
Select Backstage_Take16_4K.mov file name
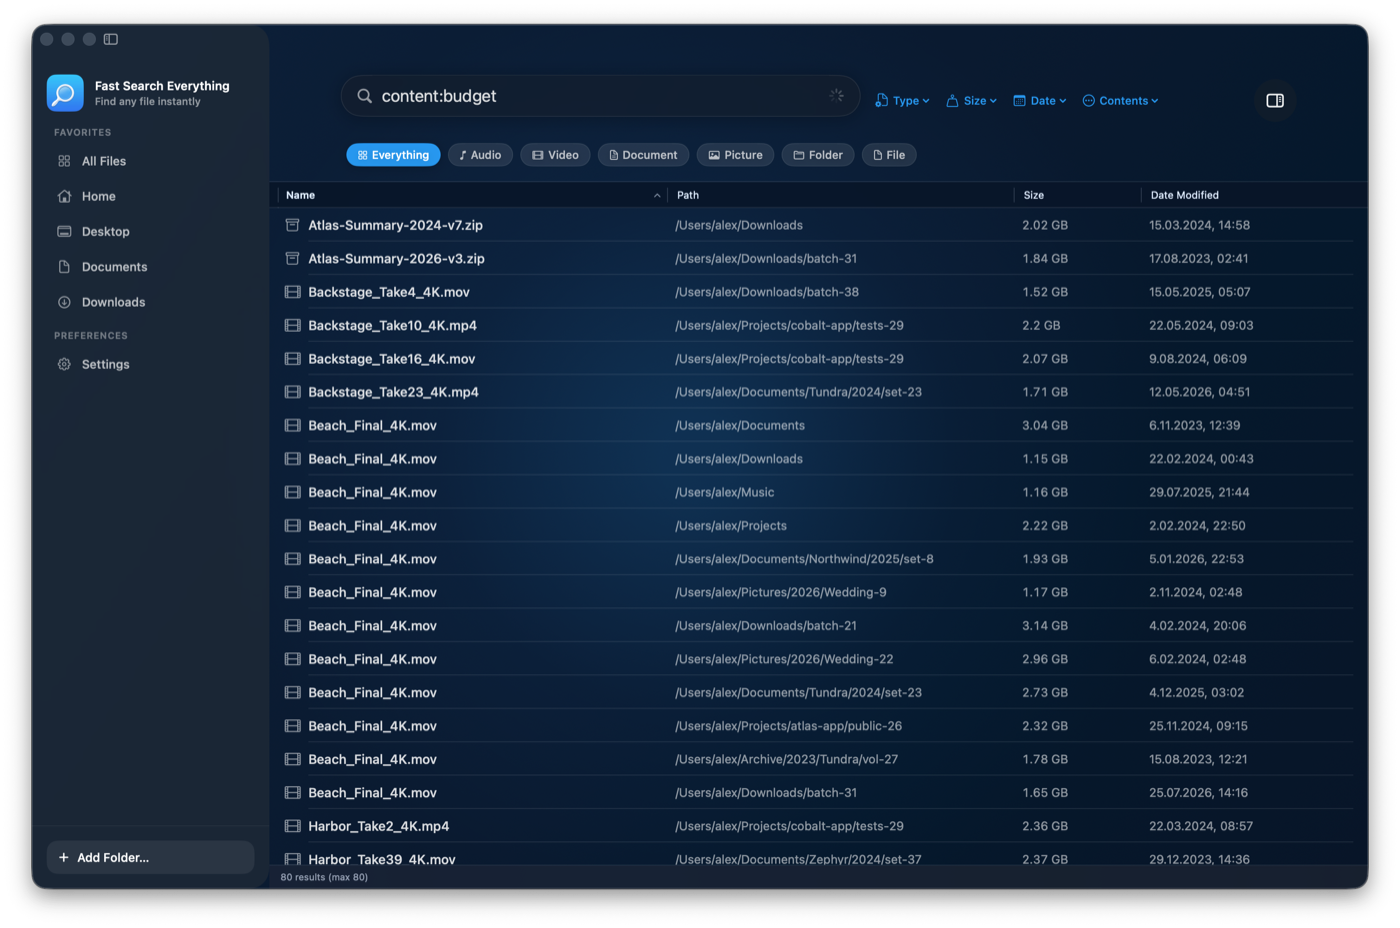point(391,358)
